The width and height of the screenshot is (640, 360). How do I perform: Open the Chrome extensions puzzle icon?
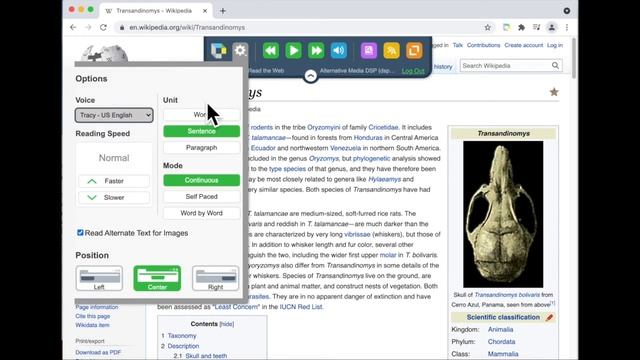coord(521,27)
